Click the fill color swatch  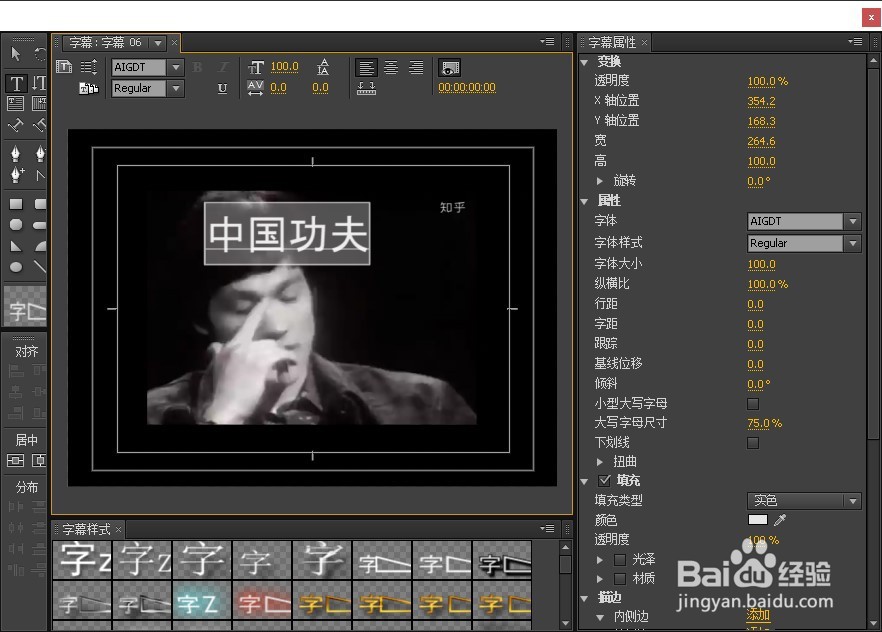(x=759, y=520)
